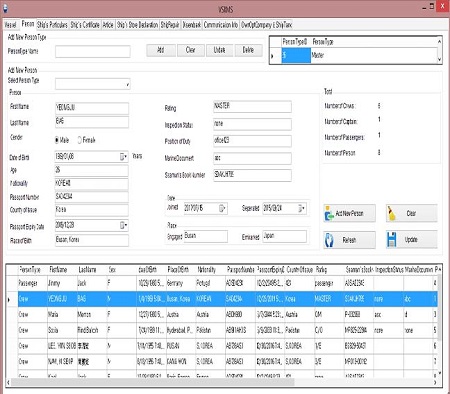Click the 'passenger' rating cell in first row
The height and width of the screenshot is (394, 450).
coord(329,283)
